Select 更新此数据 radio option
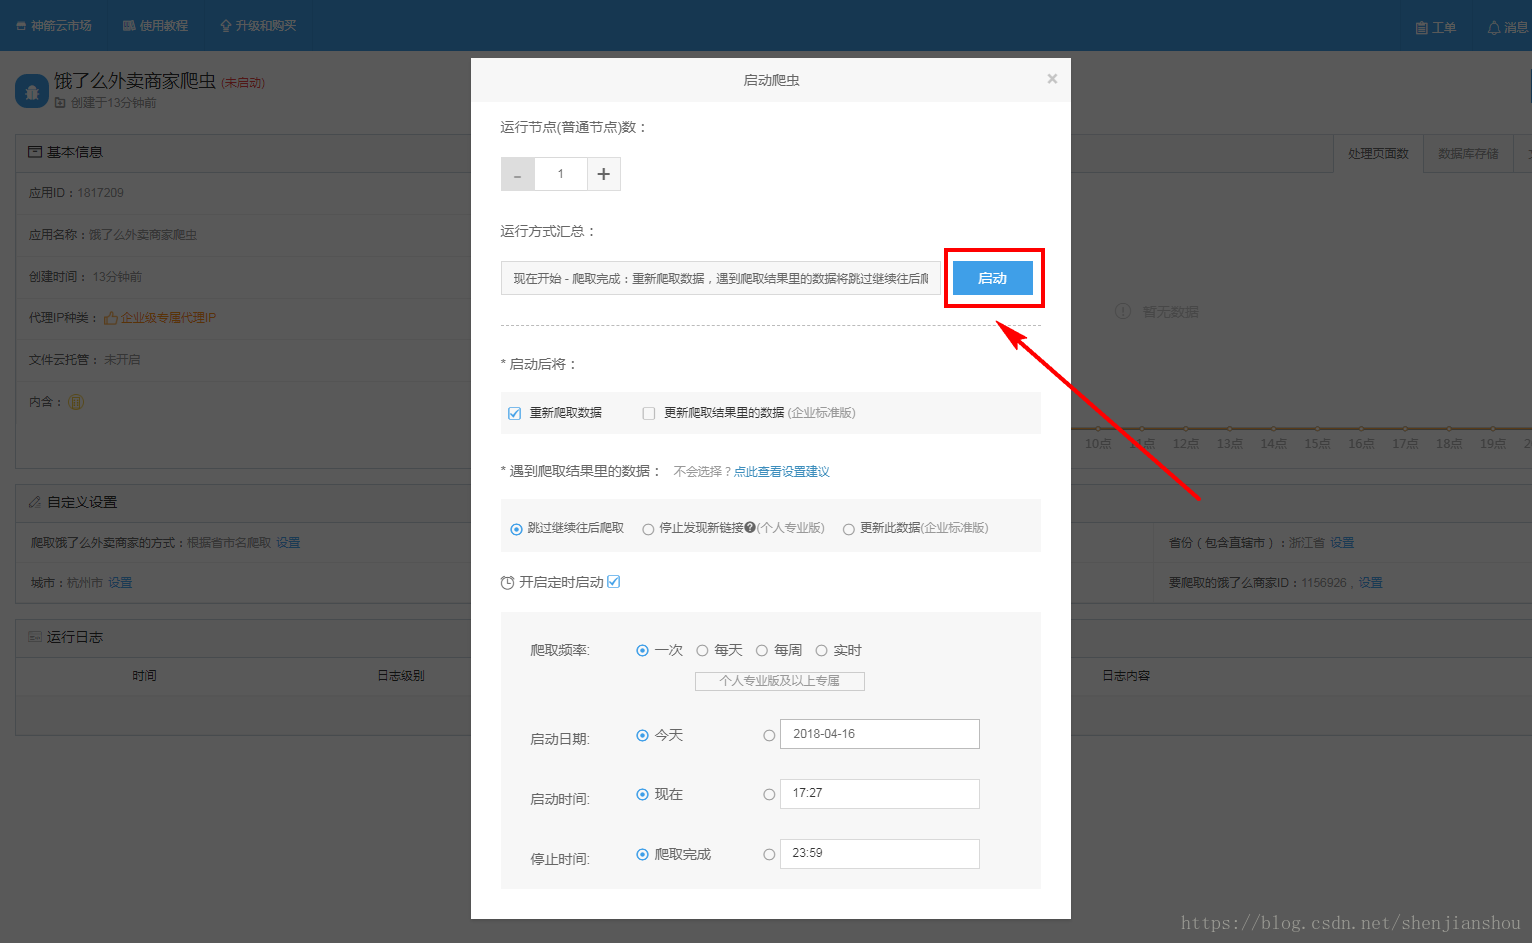This screenshot has height=943, width=1532. pos(848,529)
